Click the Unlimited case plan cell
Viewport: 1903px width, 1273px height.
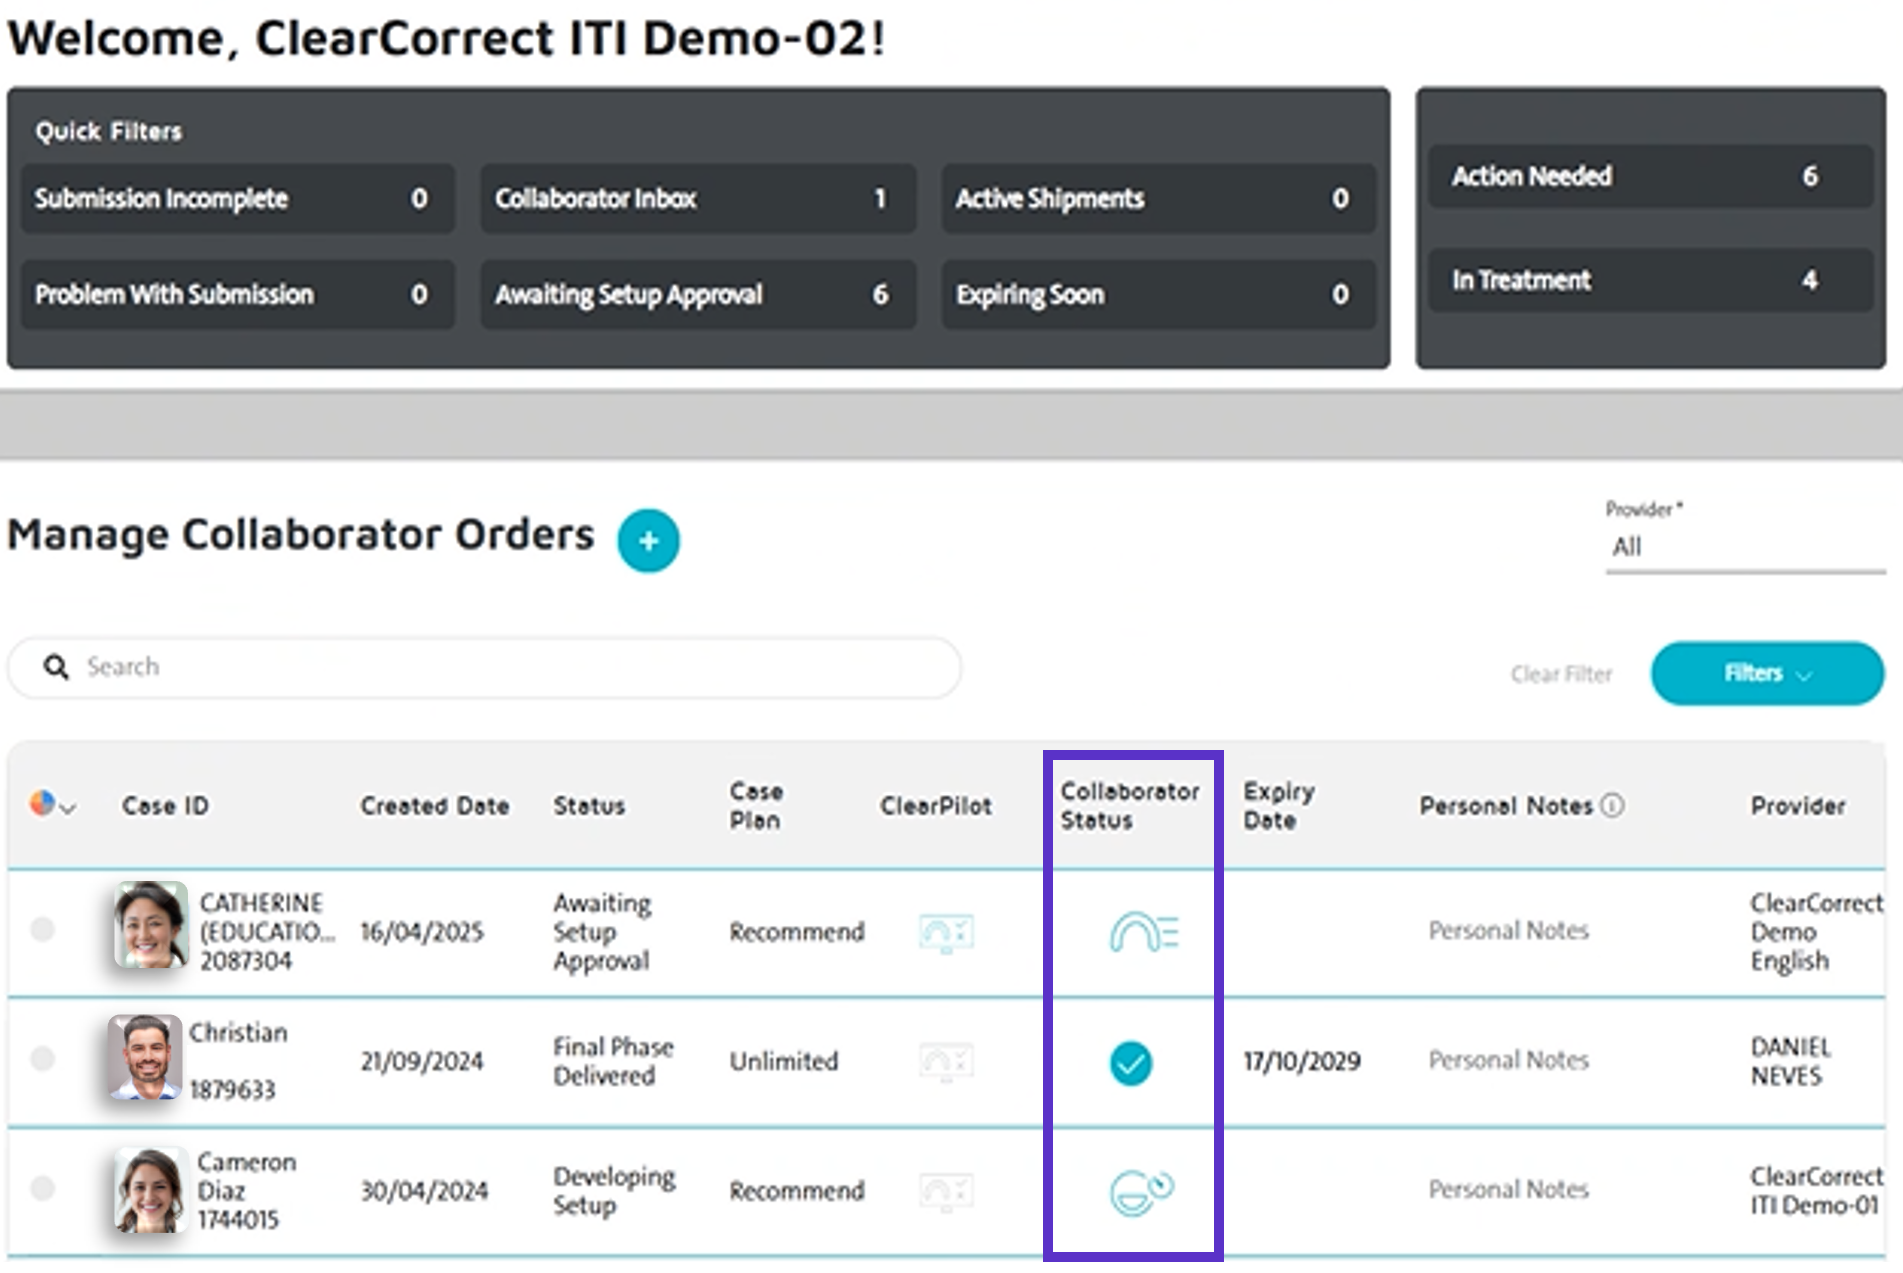(783, 1061)
